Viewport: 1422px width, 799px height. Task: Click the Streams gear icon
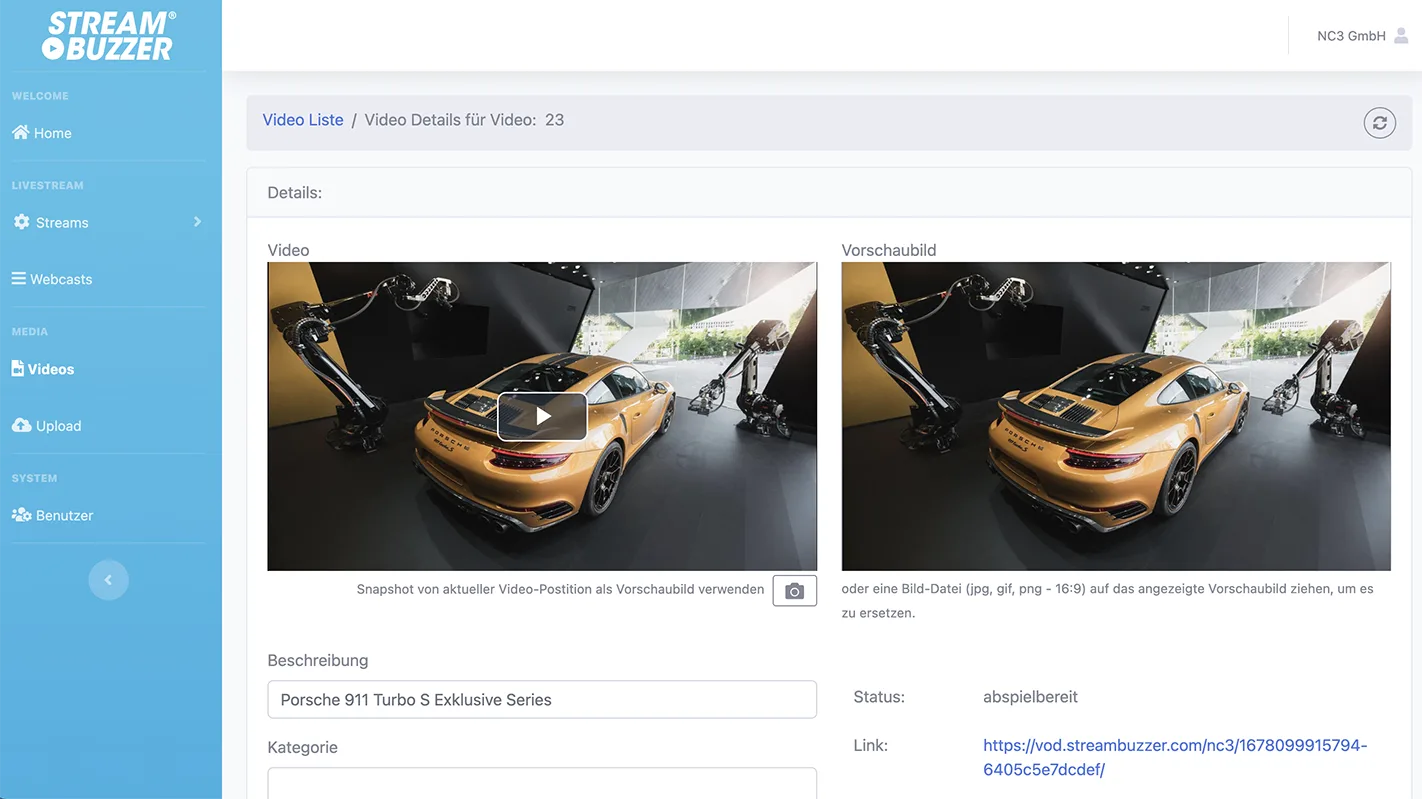(21, 222)
